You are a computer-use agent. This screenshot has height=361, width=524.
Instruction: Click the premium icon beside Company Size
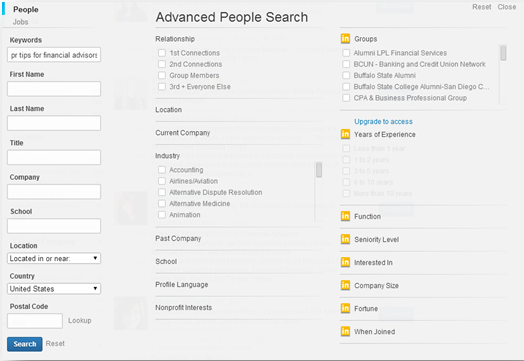[x=345, y=285]
